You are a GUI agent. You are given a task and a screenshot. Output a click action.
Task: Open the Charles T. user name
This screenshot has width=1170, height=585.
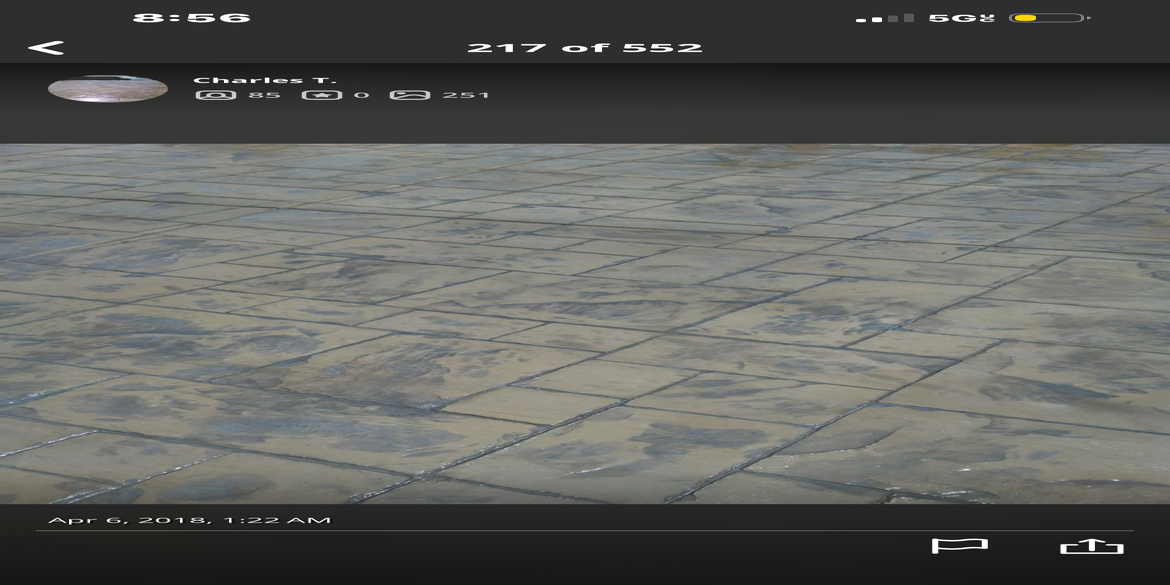265,80
